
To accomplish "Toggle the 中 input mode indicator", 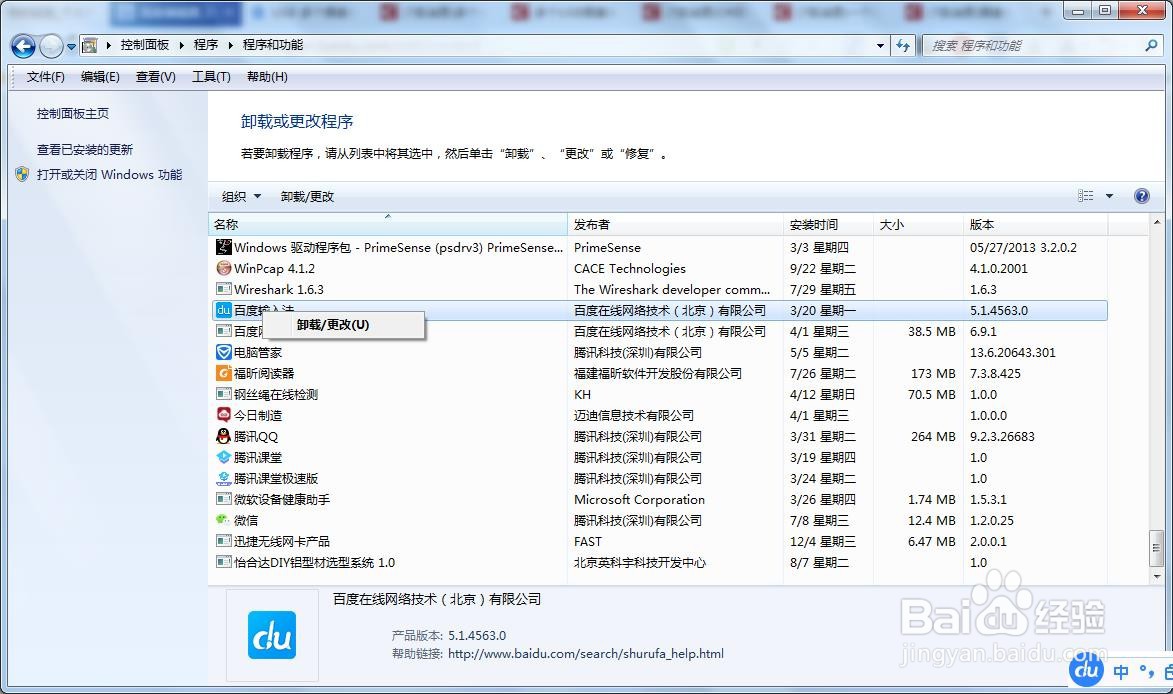I will click(1121, 672).
